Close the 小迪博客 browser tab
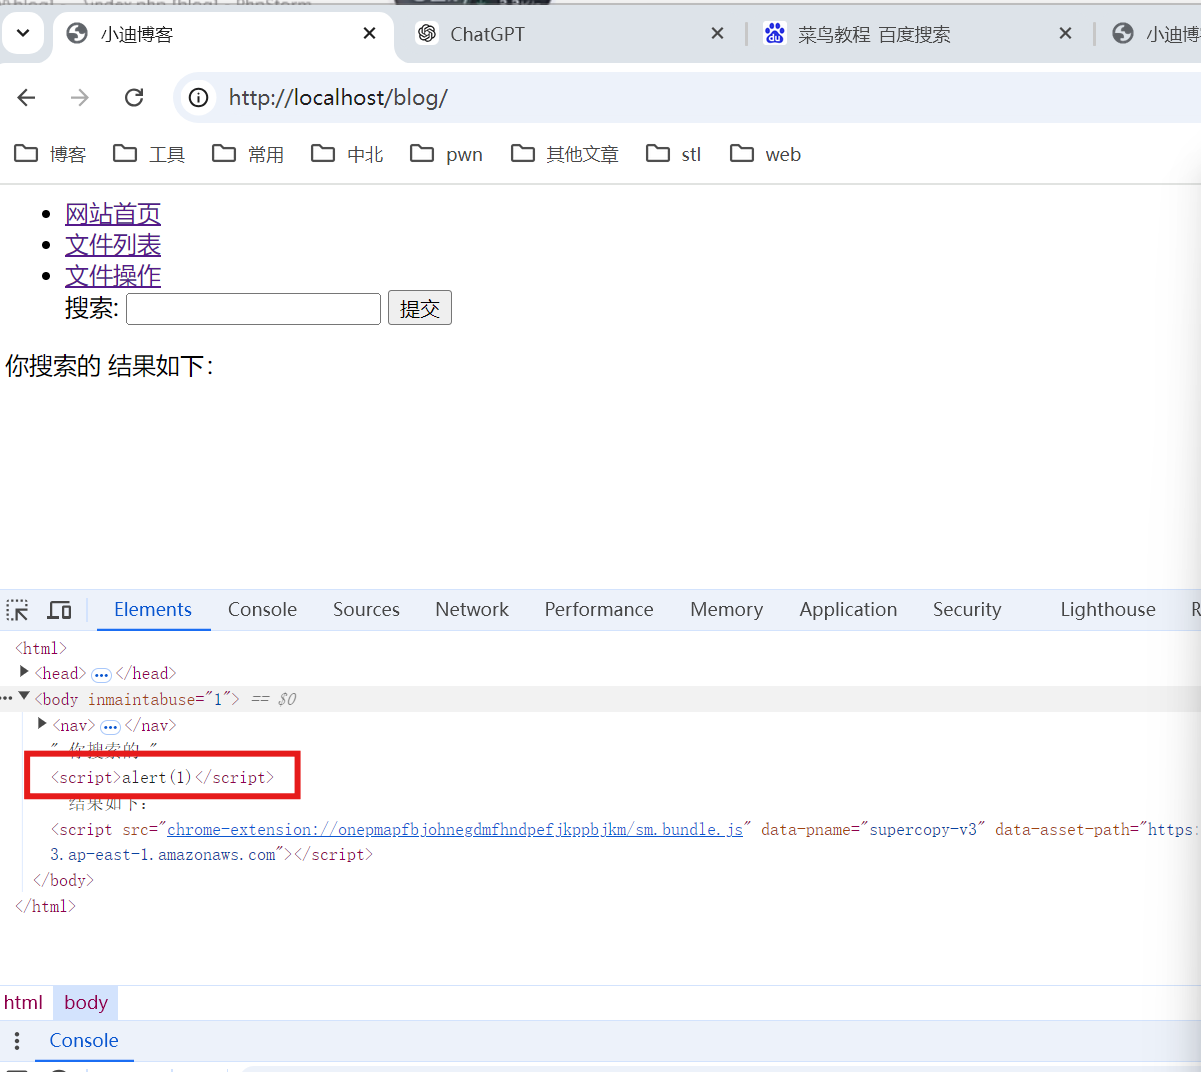Screen dimensions: 1201x1072 click(369, 33)
